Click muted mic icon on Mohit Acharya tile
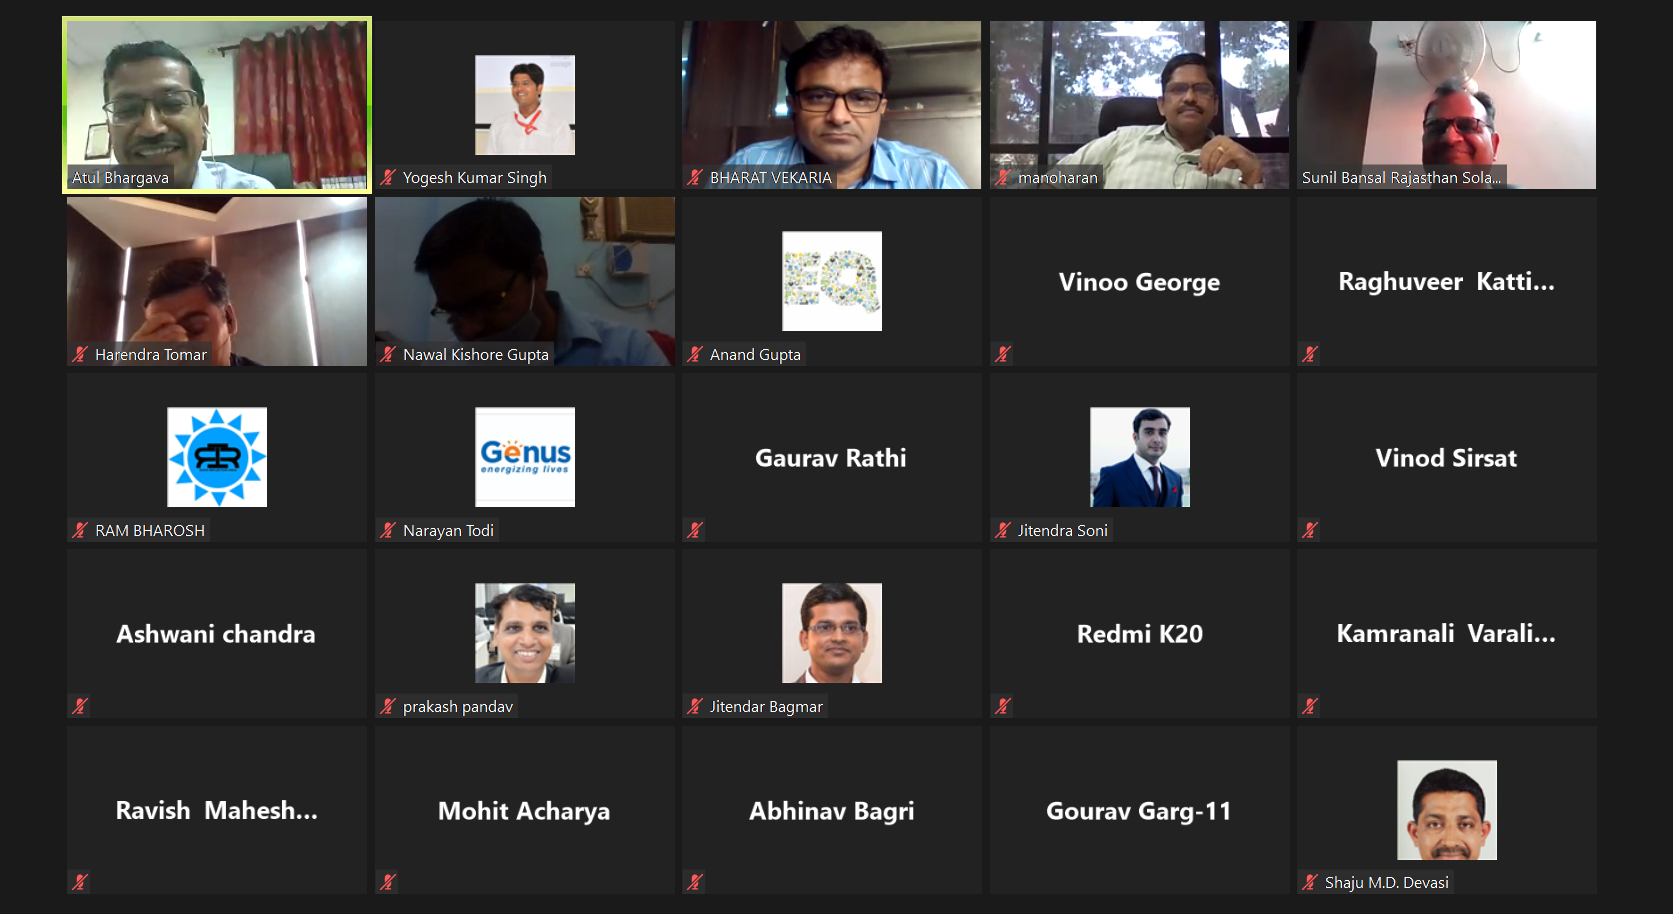Image resolution: width=1673 pixels, height=914 pixels. pos(388,882)
